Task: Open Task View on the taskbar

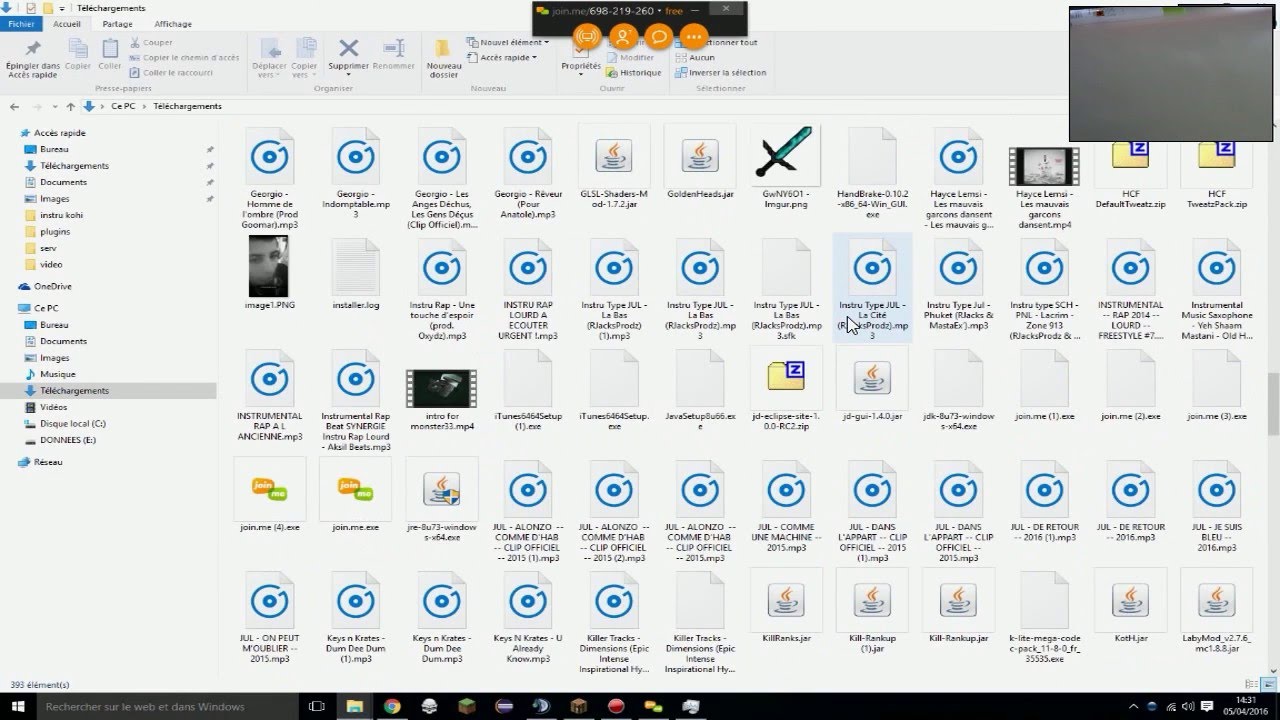Action: [x=317, y=706]
